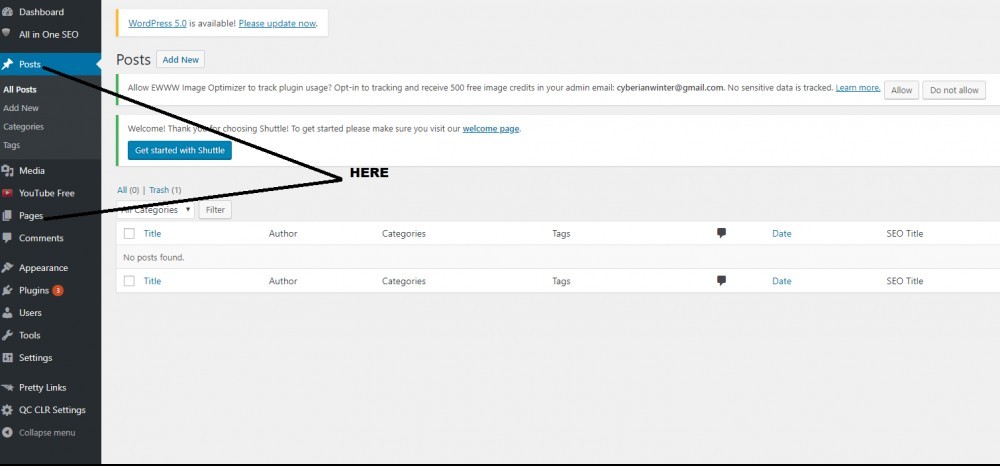Click Please update now link
1000x466 pixels.
(x=277, y=23)
